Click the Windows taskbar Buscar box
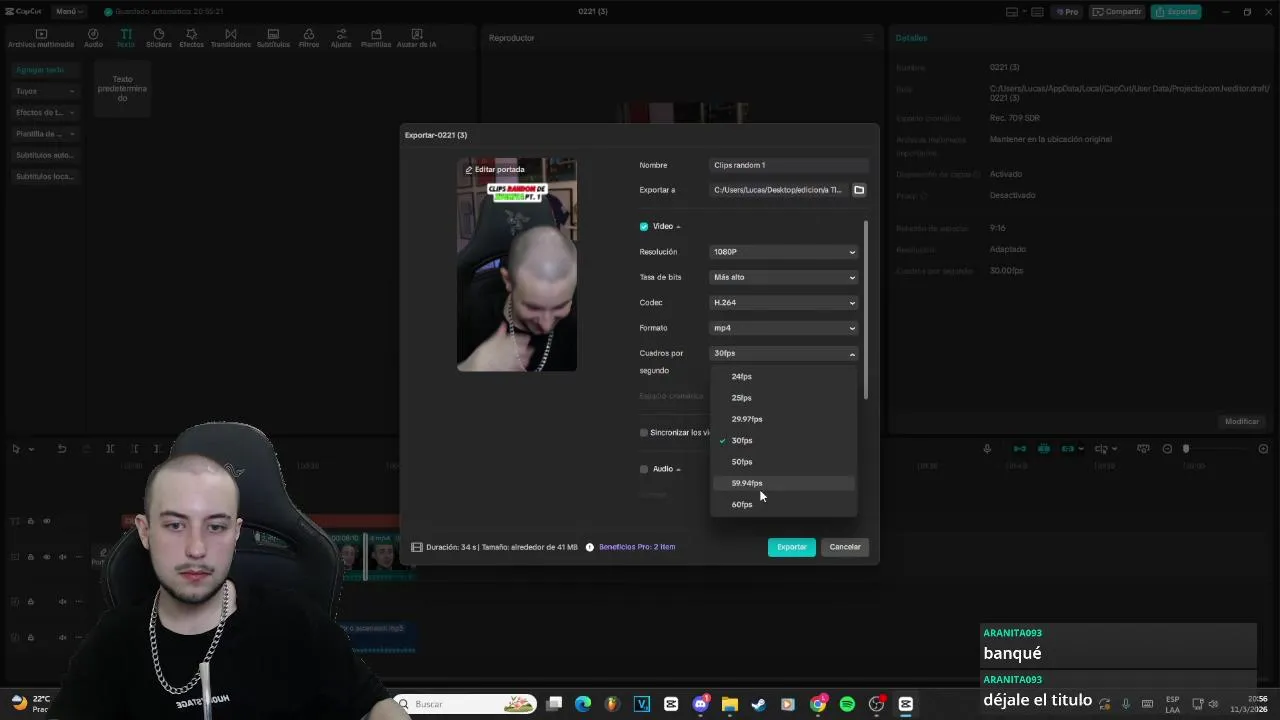Image resolution: width=1280 pixels, height=720 pixels. 465,704
